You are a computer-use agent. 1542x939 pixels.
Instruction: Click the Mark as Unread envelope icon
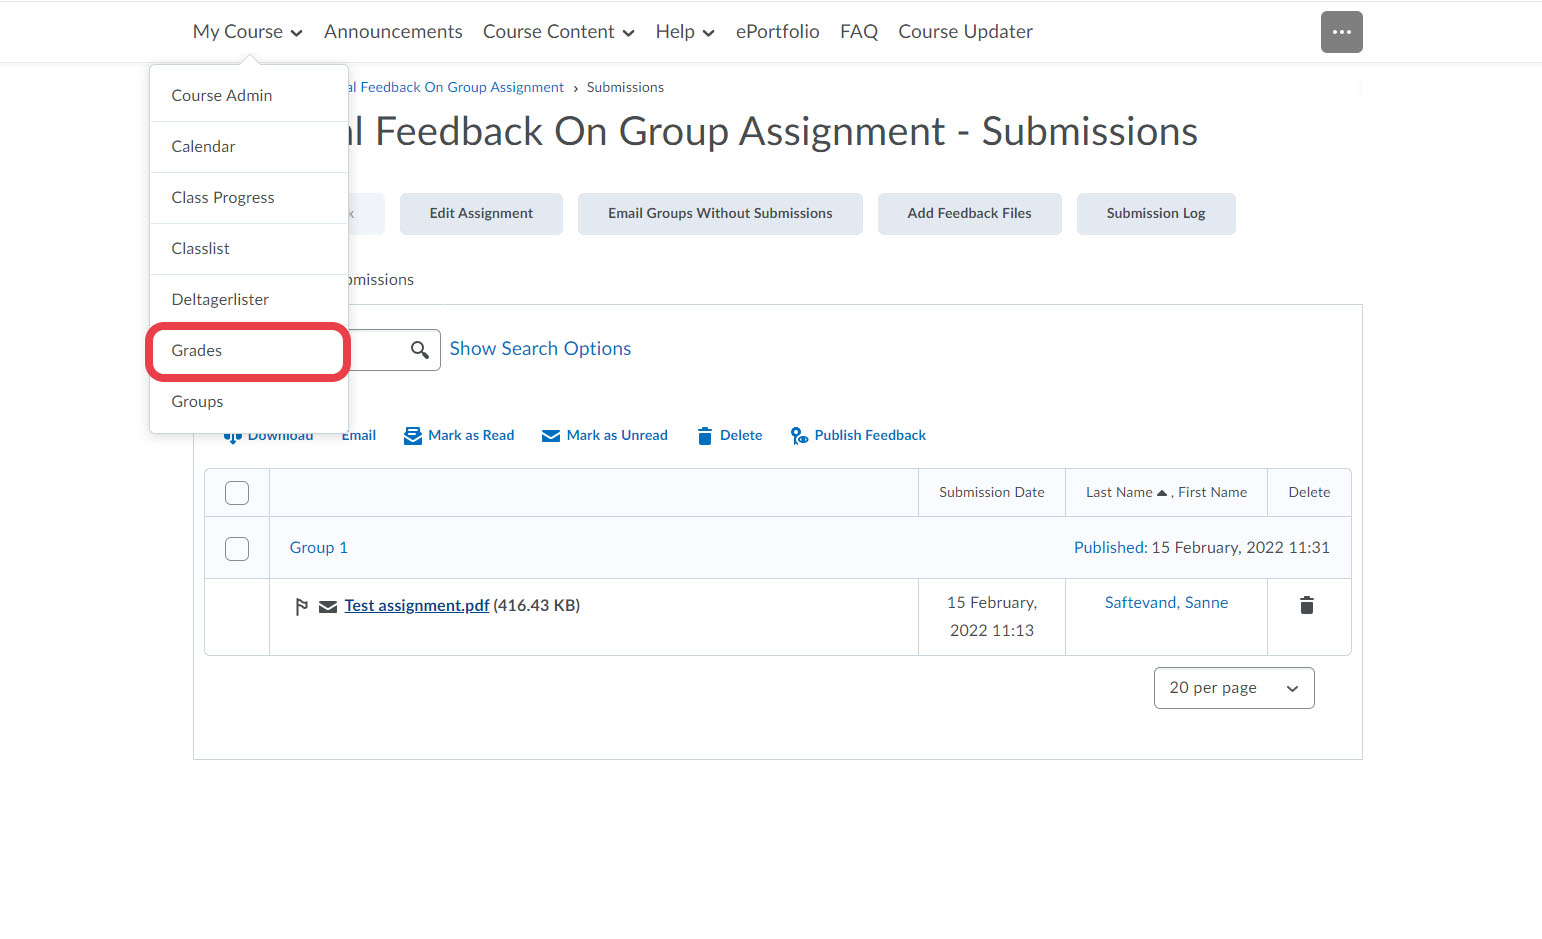[x=550, y=436]
